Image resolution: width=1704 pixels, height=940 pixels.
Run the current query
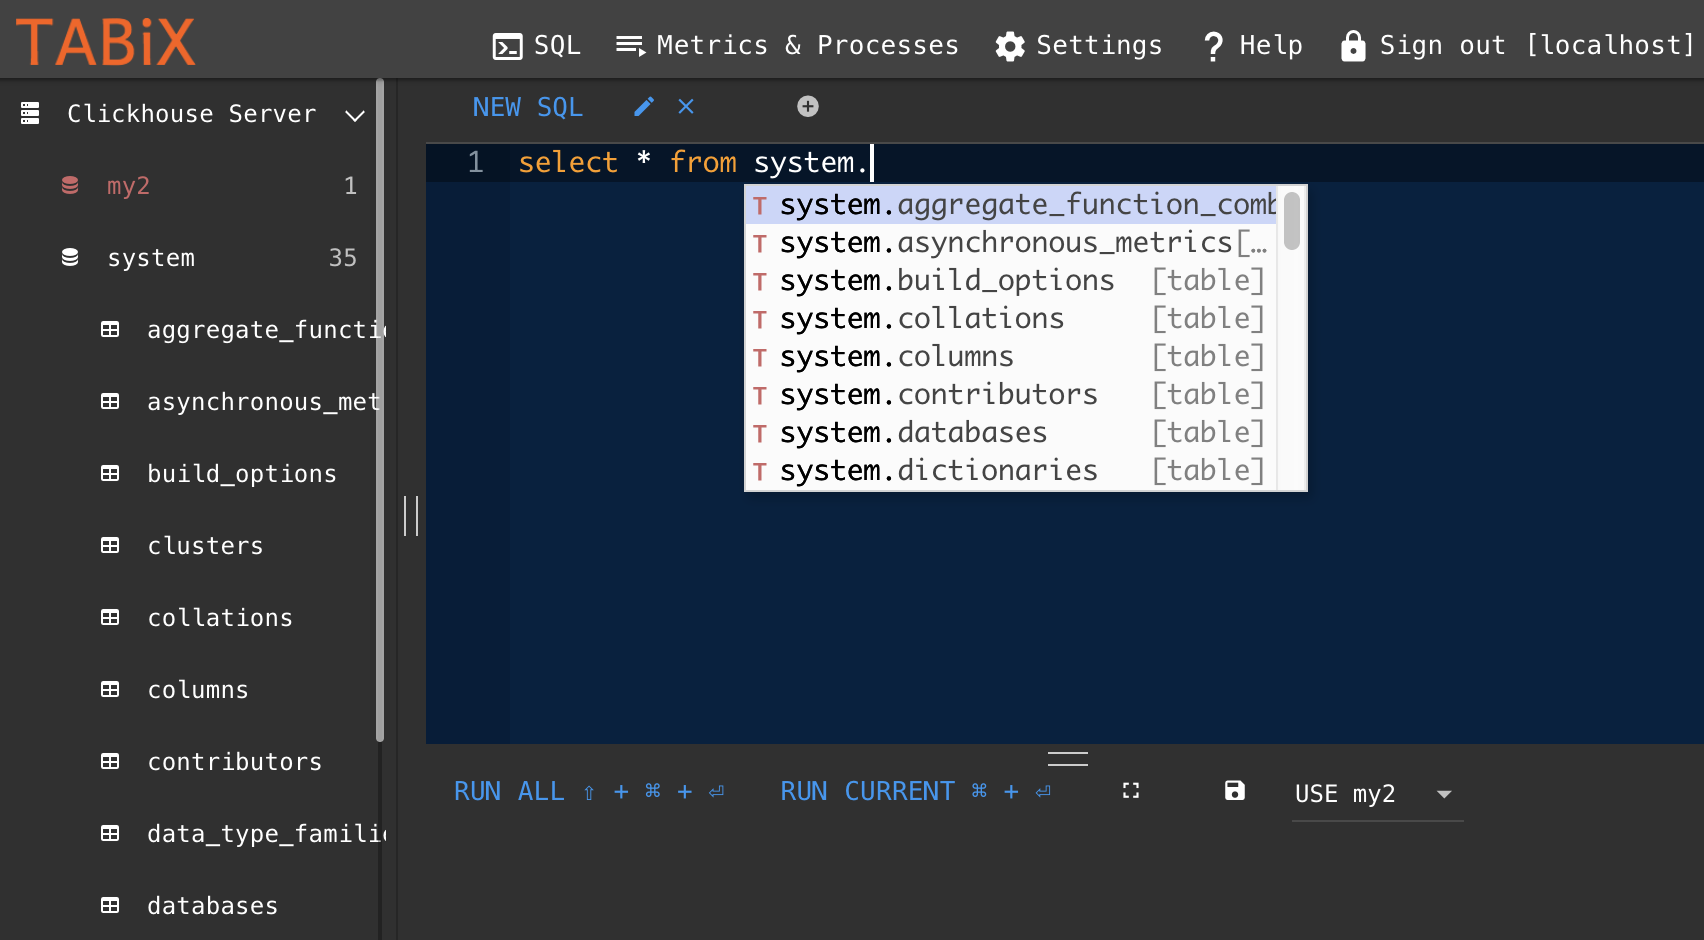click(915, 792)
